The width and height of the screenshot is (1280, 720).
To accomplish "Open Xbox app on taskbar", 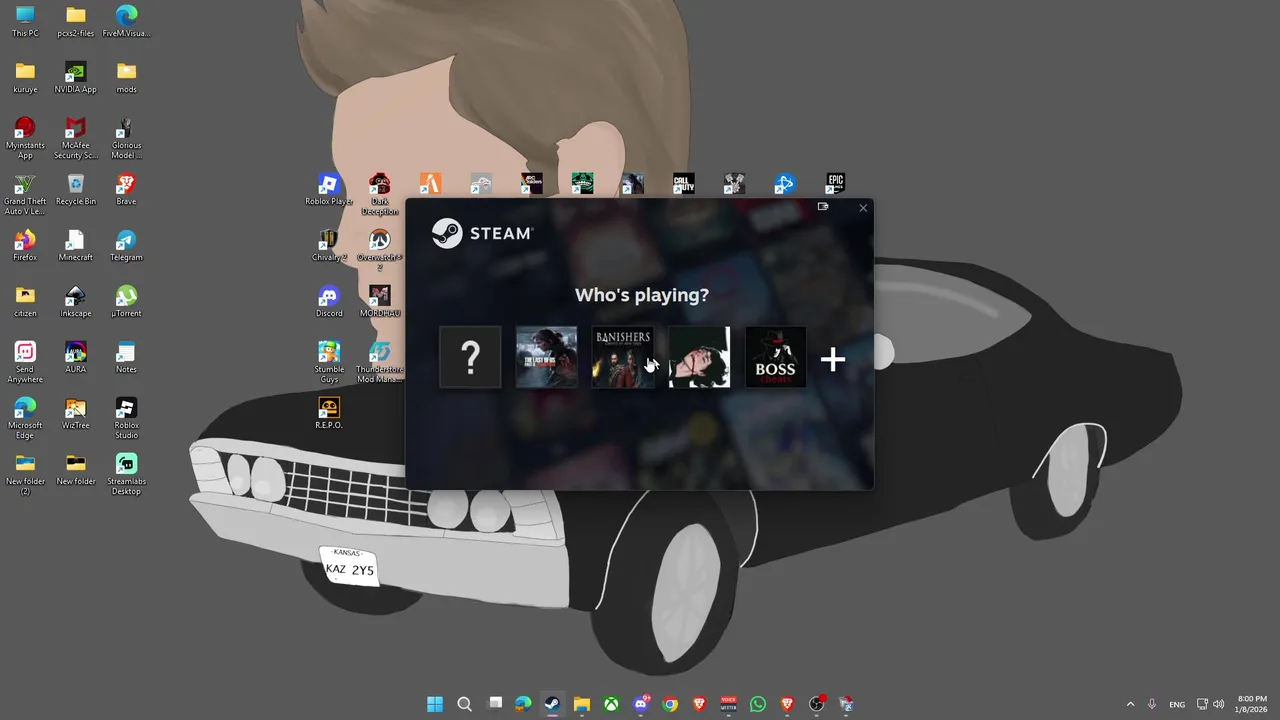I will click(x=611, y=704).
